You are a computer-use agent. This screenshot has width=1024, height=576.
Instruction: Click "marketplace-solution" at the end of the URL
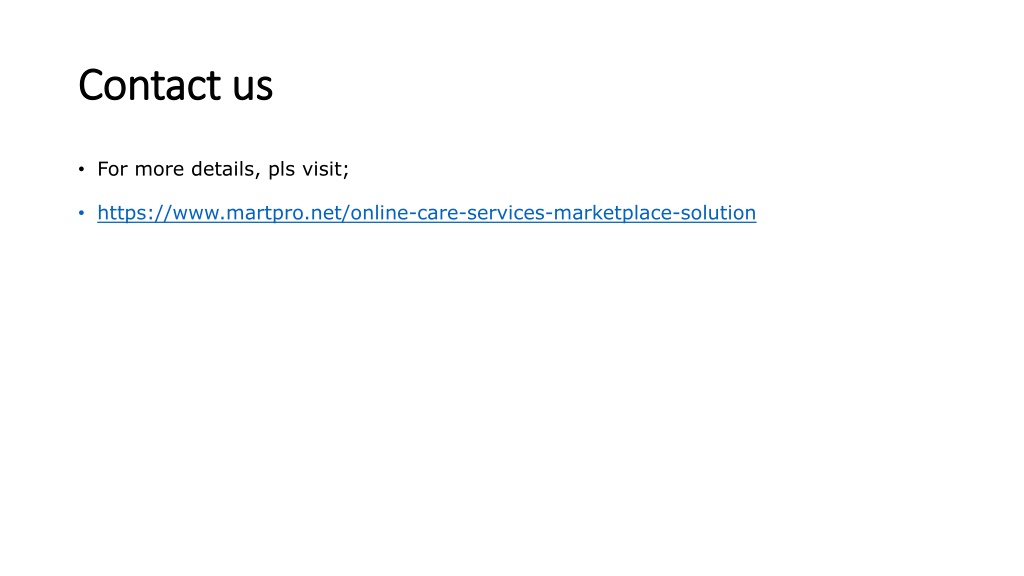coord(654,213)
